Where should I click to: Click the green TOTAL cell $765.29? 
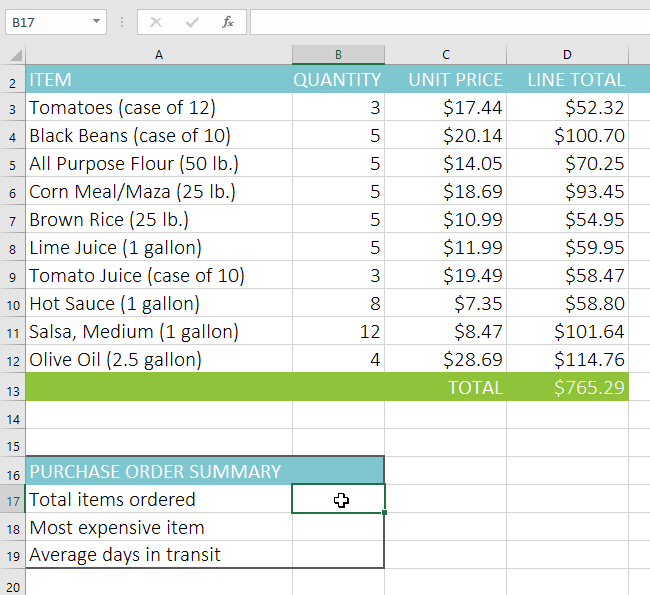coord(567,388)
